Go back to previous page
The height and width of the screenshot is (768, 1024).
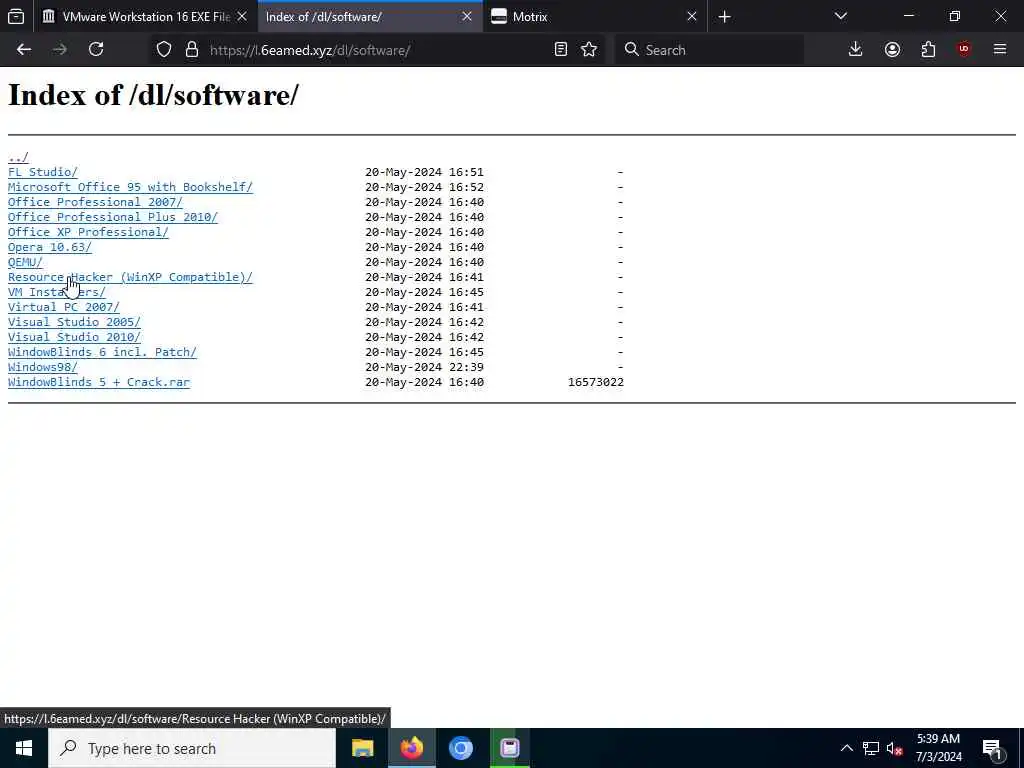[x=24, y=50]
